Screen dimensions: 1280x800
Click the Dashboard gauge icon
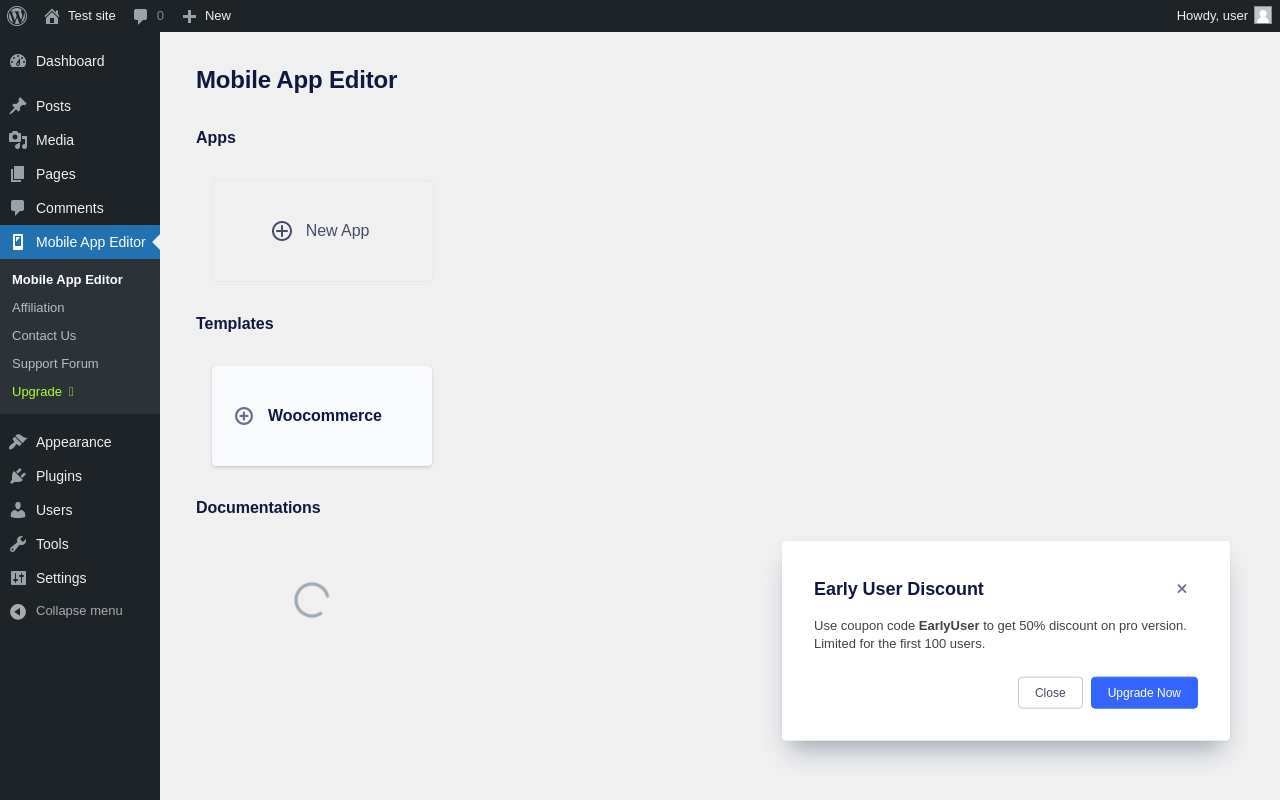18,61
